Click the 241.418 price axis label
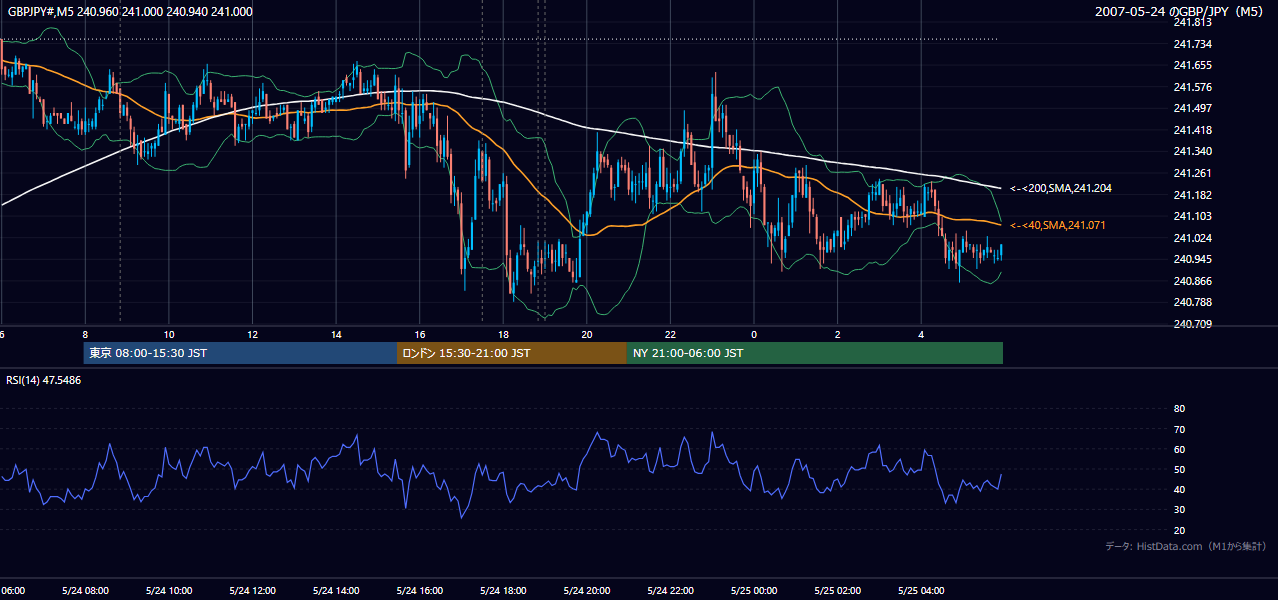Image resolution: width=1278 pixels, height=600 pixels. tap(1192, 130)
